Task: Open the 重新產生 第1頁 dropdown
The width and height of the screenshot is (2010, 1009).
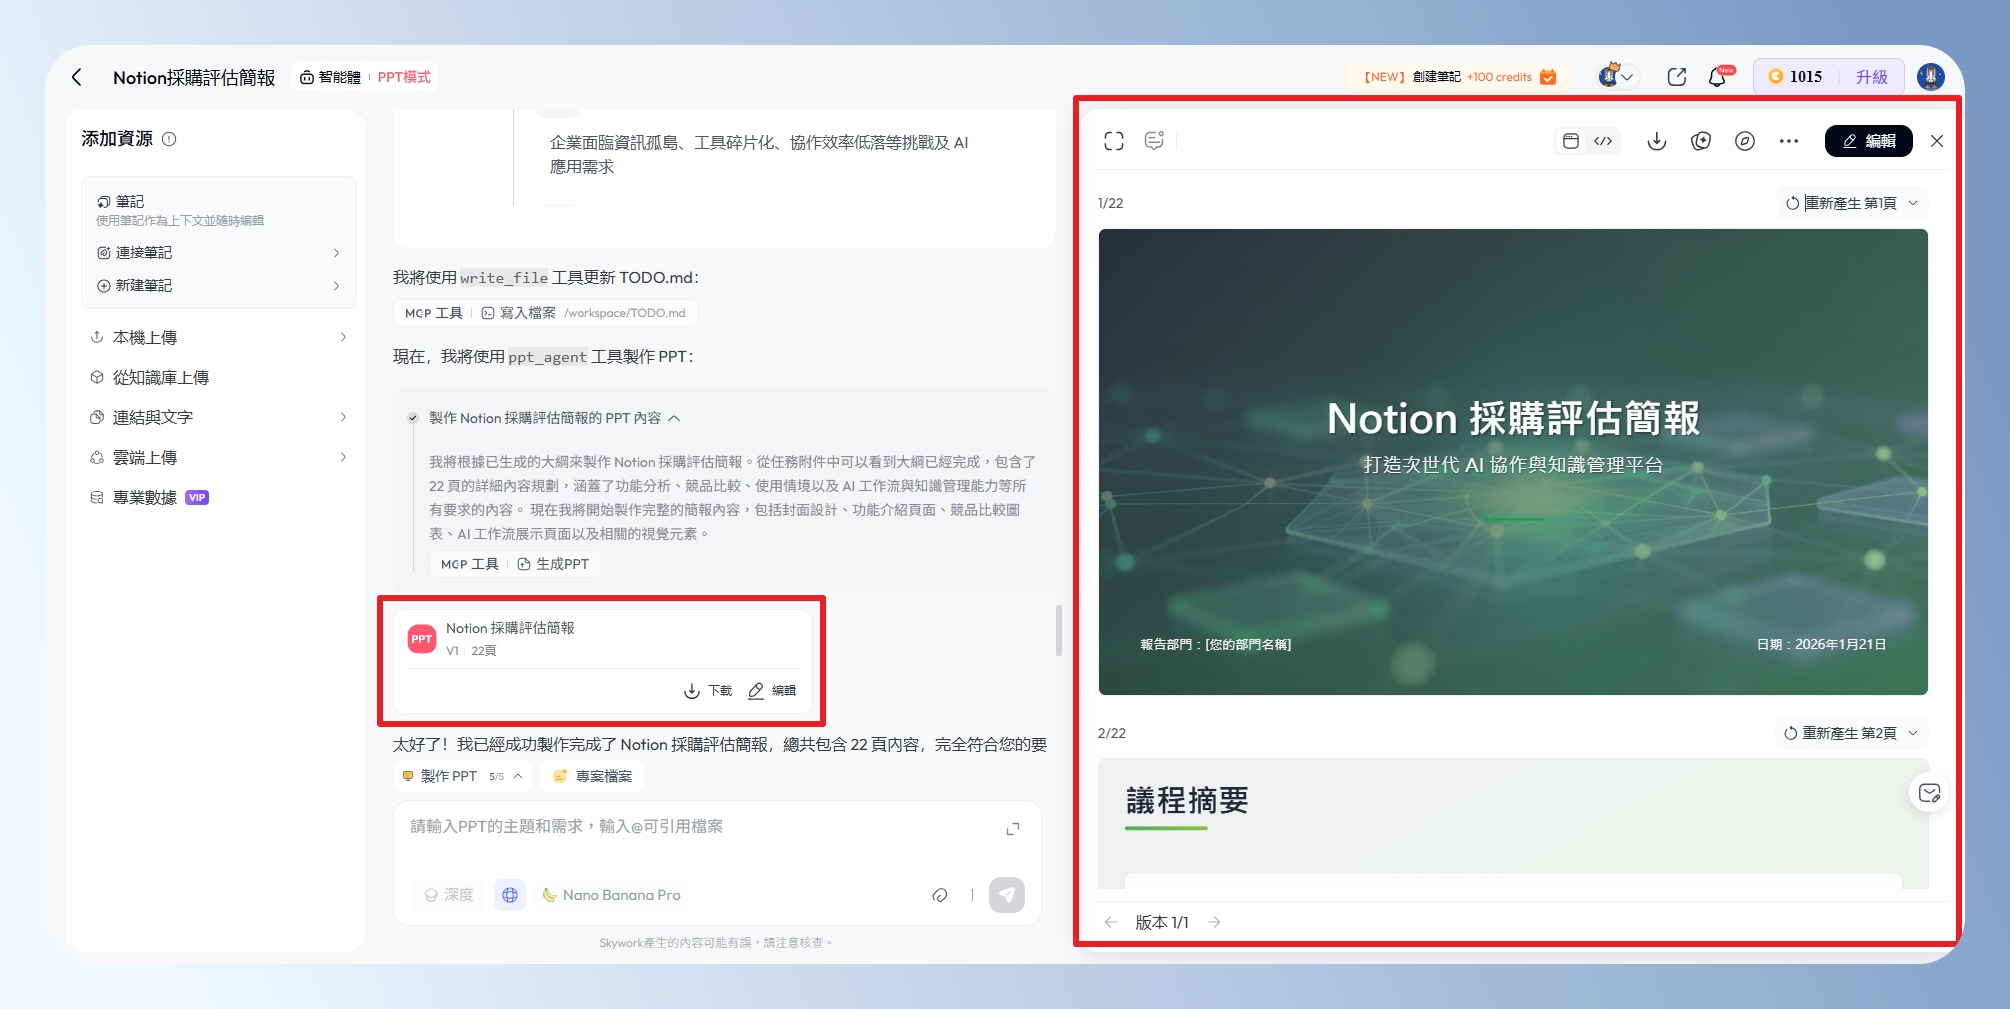Action: click(1852, 203)
